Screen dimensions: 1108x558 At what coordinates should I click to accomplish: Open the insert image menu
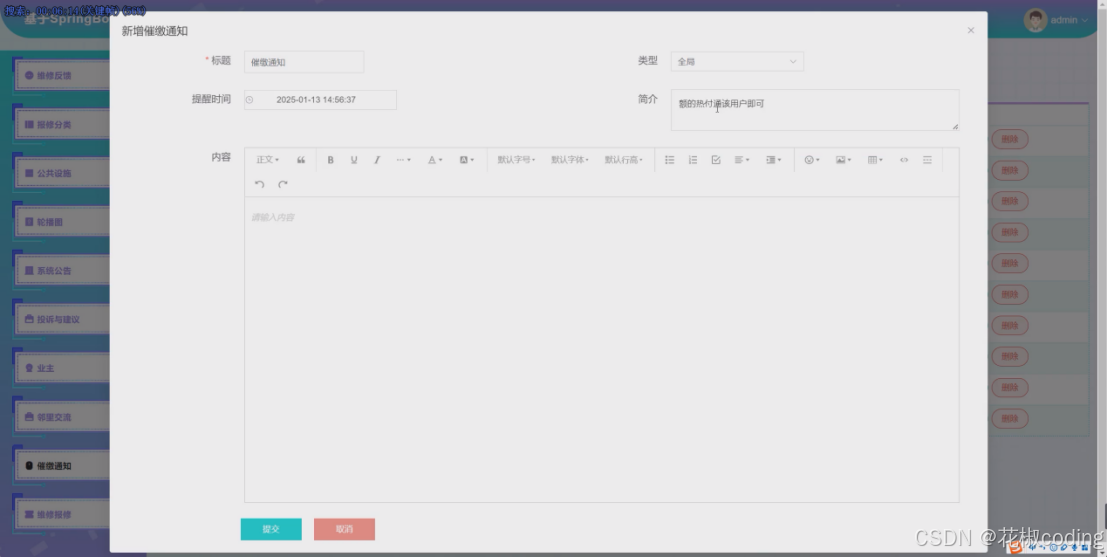[x=843, y=160]
